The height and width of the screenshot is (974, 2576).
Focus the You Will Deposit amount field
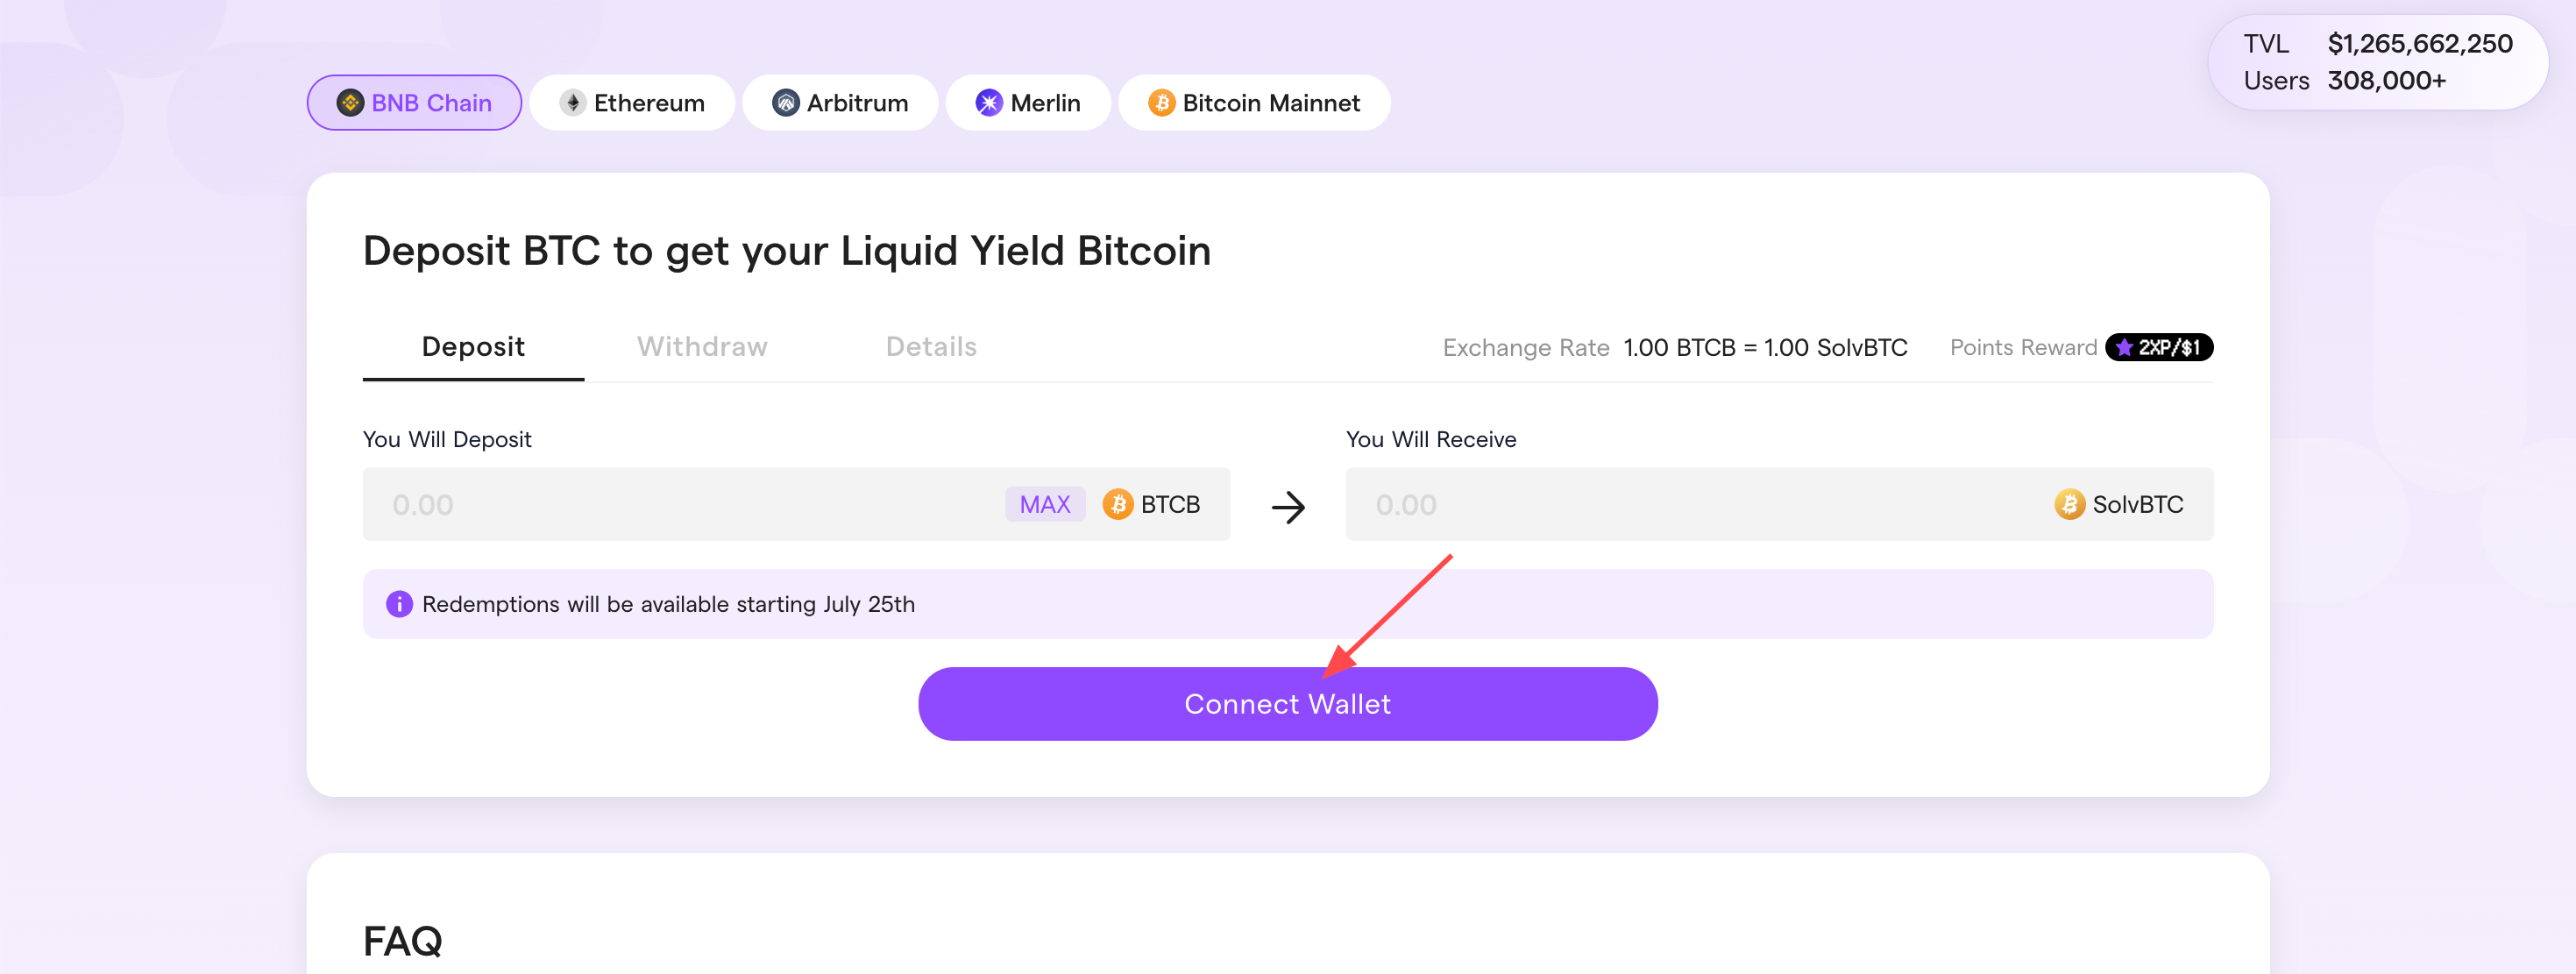pyautogui.click(x=796, y=504)
